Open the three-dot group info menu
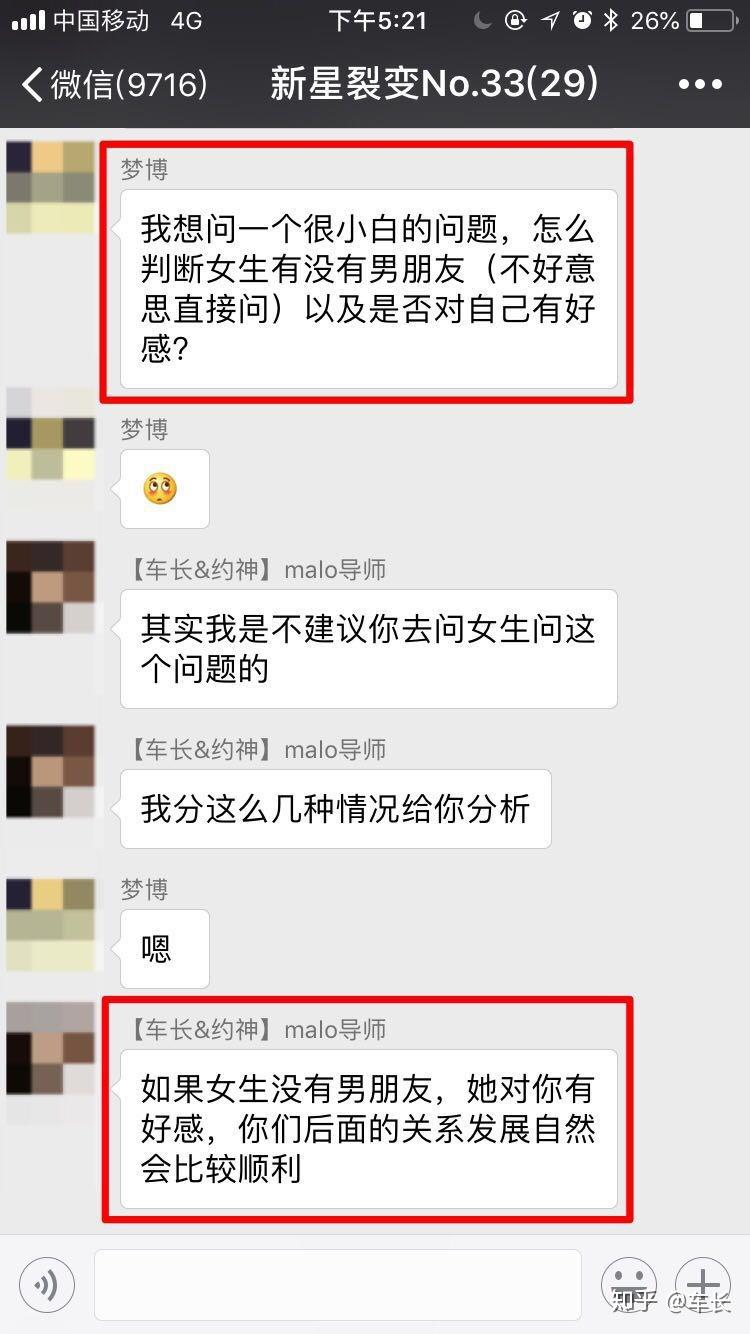Image resolution: width=750 pixels, height=1334 pixels. pyautogui.click(x=700, y=85)
